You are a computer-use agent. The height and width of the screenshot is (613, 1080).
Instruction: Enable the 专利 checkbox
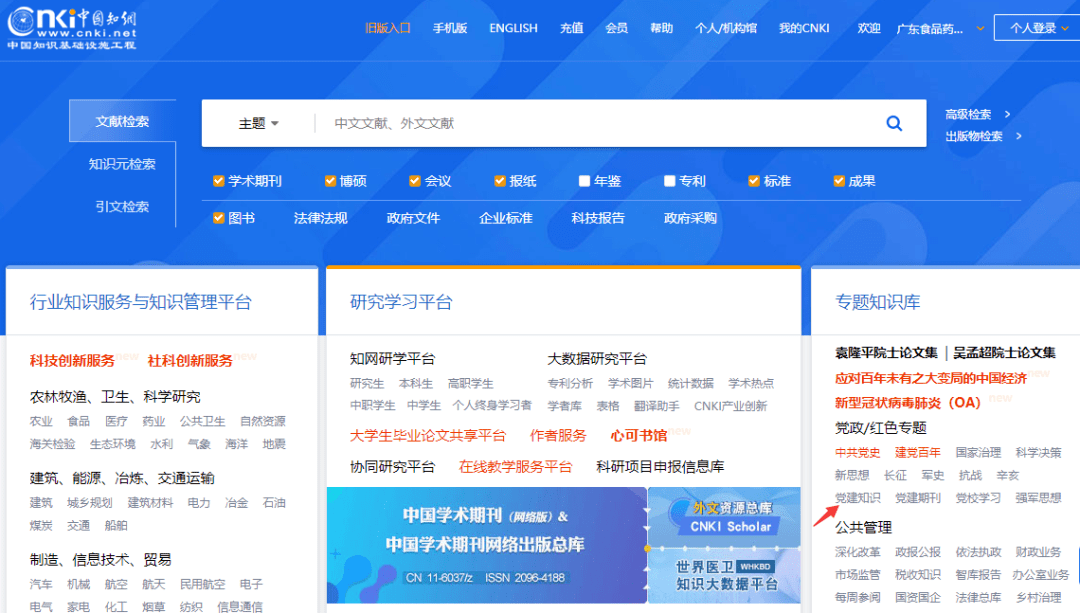pos(669,181)
